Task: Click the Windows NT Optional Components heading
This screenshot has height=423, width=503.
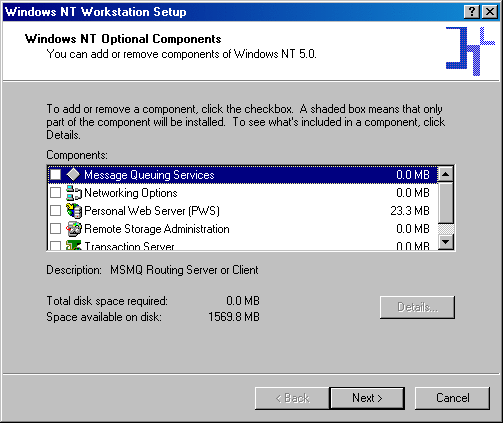Action: (123, 39)
